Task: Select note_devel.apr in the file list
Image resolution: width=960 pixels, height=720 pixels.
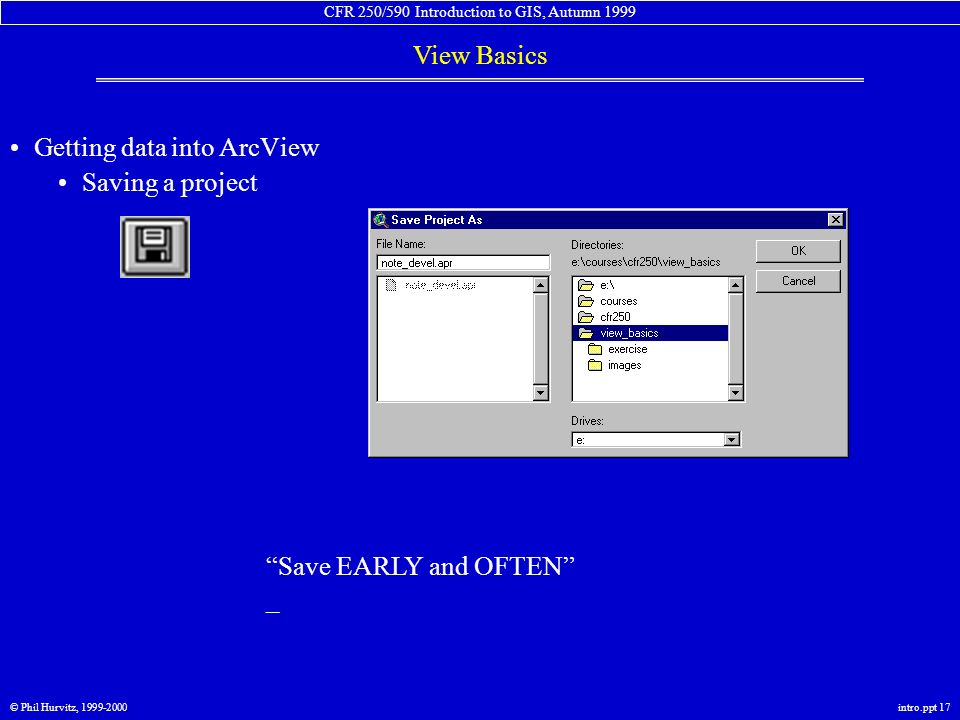Action: [440, 285]
